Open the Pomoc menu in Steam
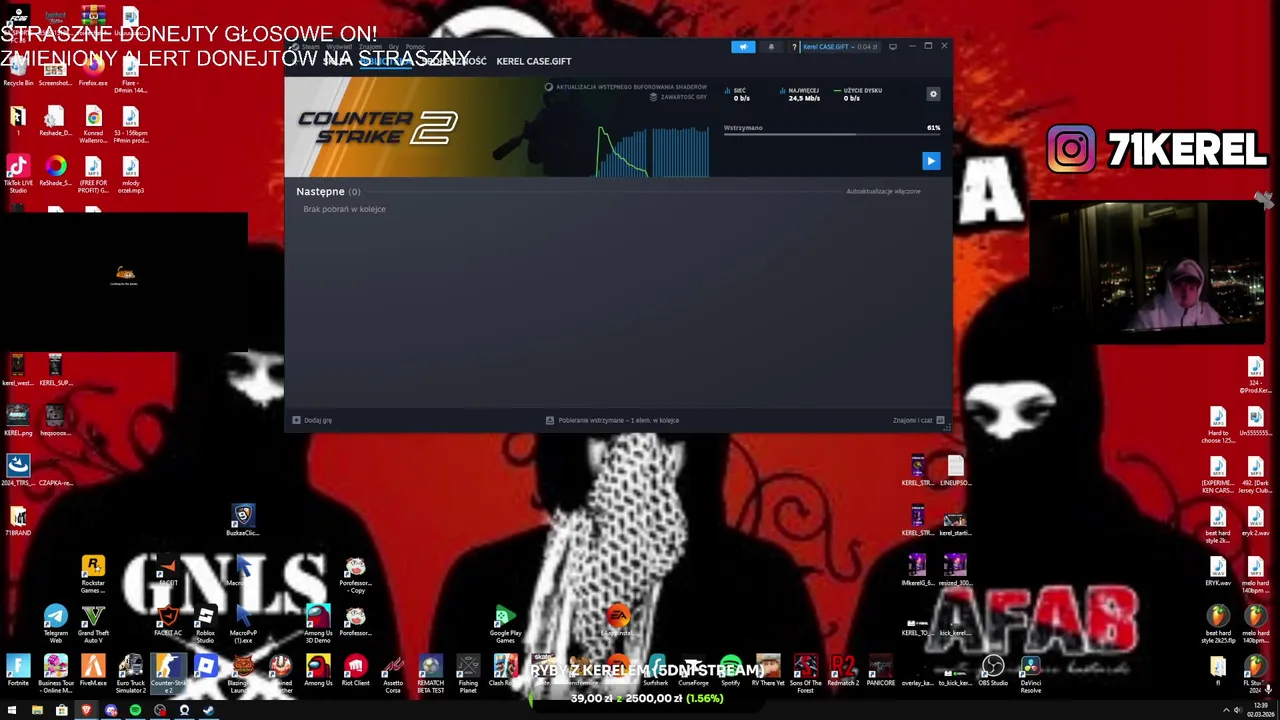Viewport: 1280px width, 720px height. [x=415, y=47]
